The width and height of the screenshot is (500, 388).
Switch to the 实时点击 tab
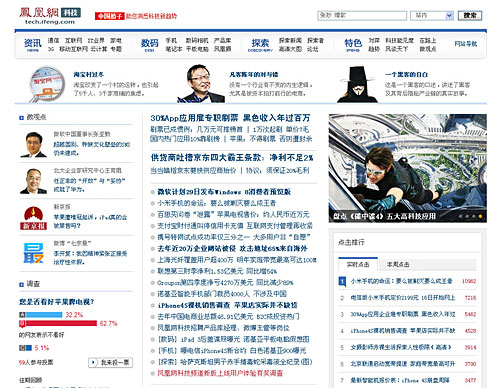pyautogui.click(x=358, y=264)
